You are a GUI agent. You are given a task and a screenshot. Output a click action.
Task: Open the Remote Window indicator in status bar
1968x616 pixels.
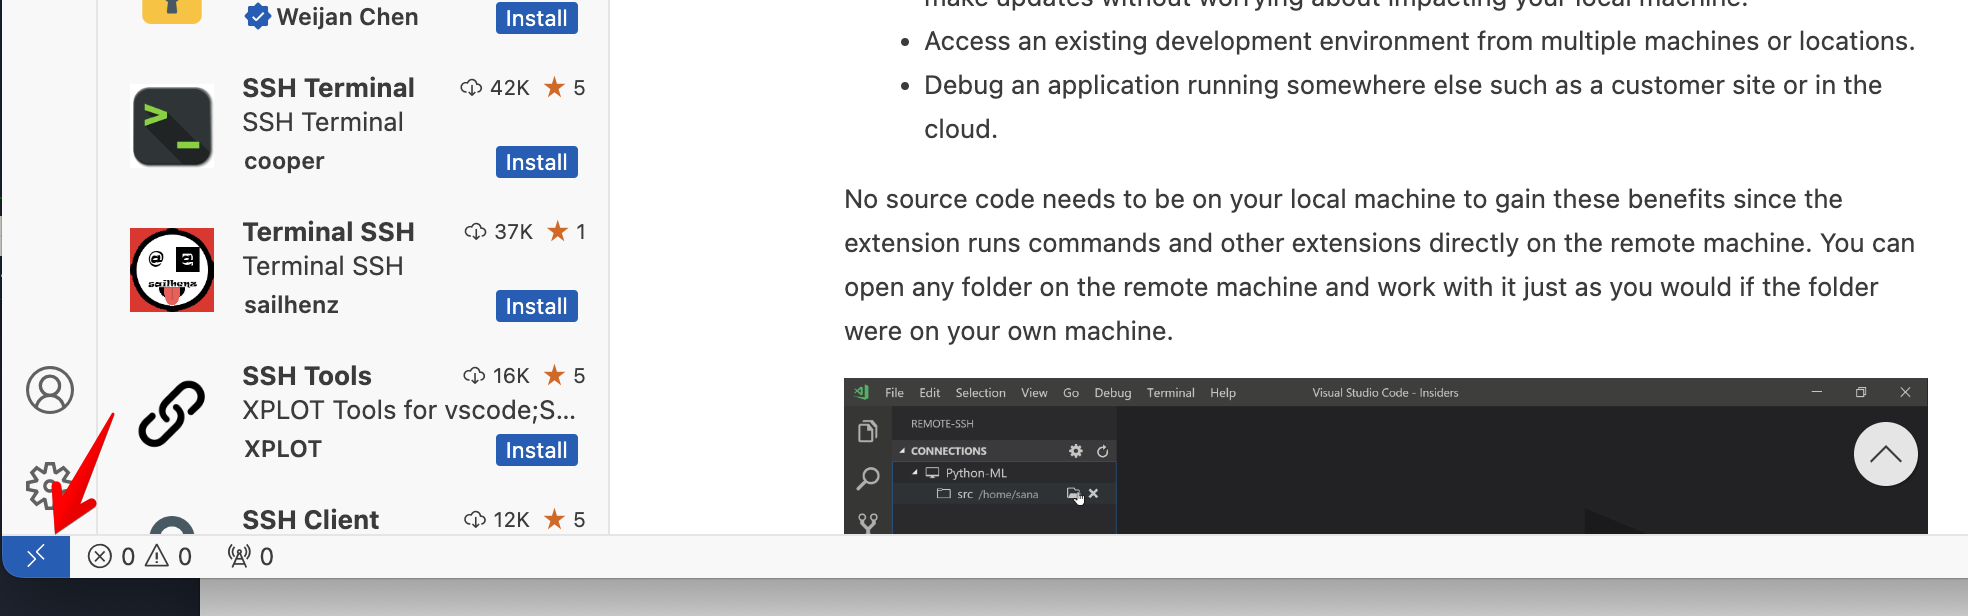point(36,556)
